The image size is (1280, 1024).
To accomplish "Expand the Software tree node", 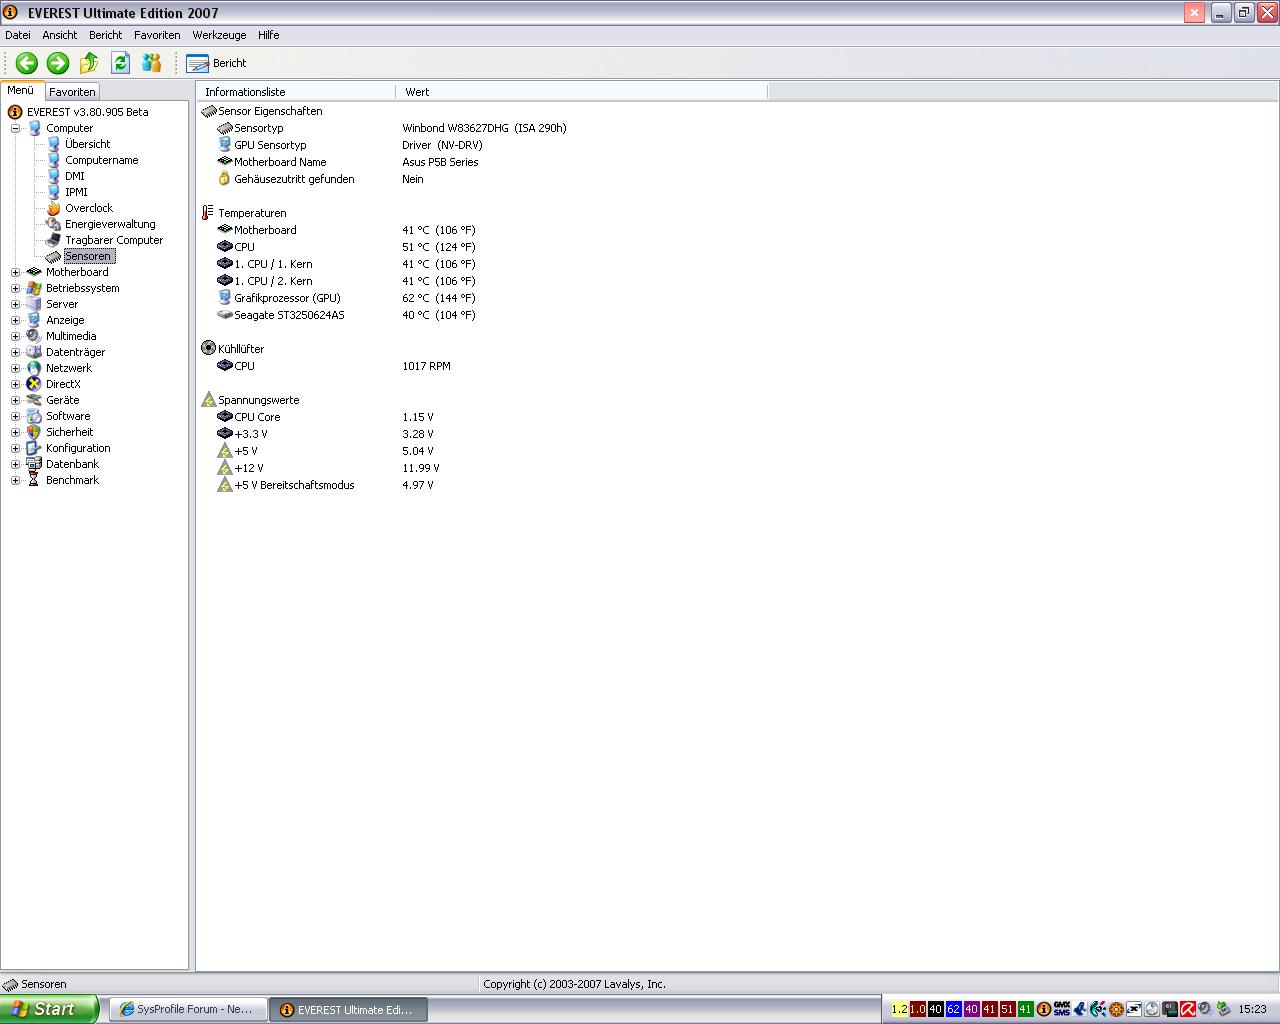I will [15, 416].
